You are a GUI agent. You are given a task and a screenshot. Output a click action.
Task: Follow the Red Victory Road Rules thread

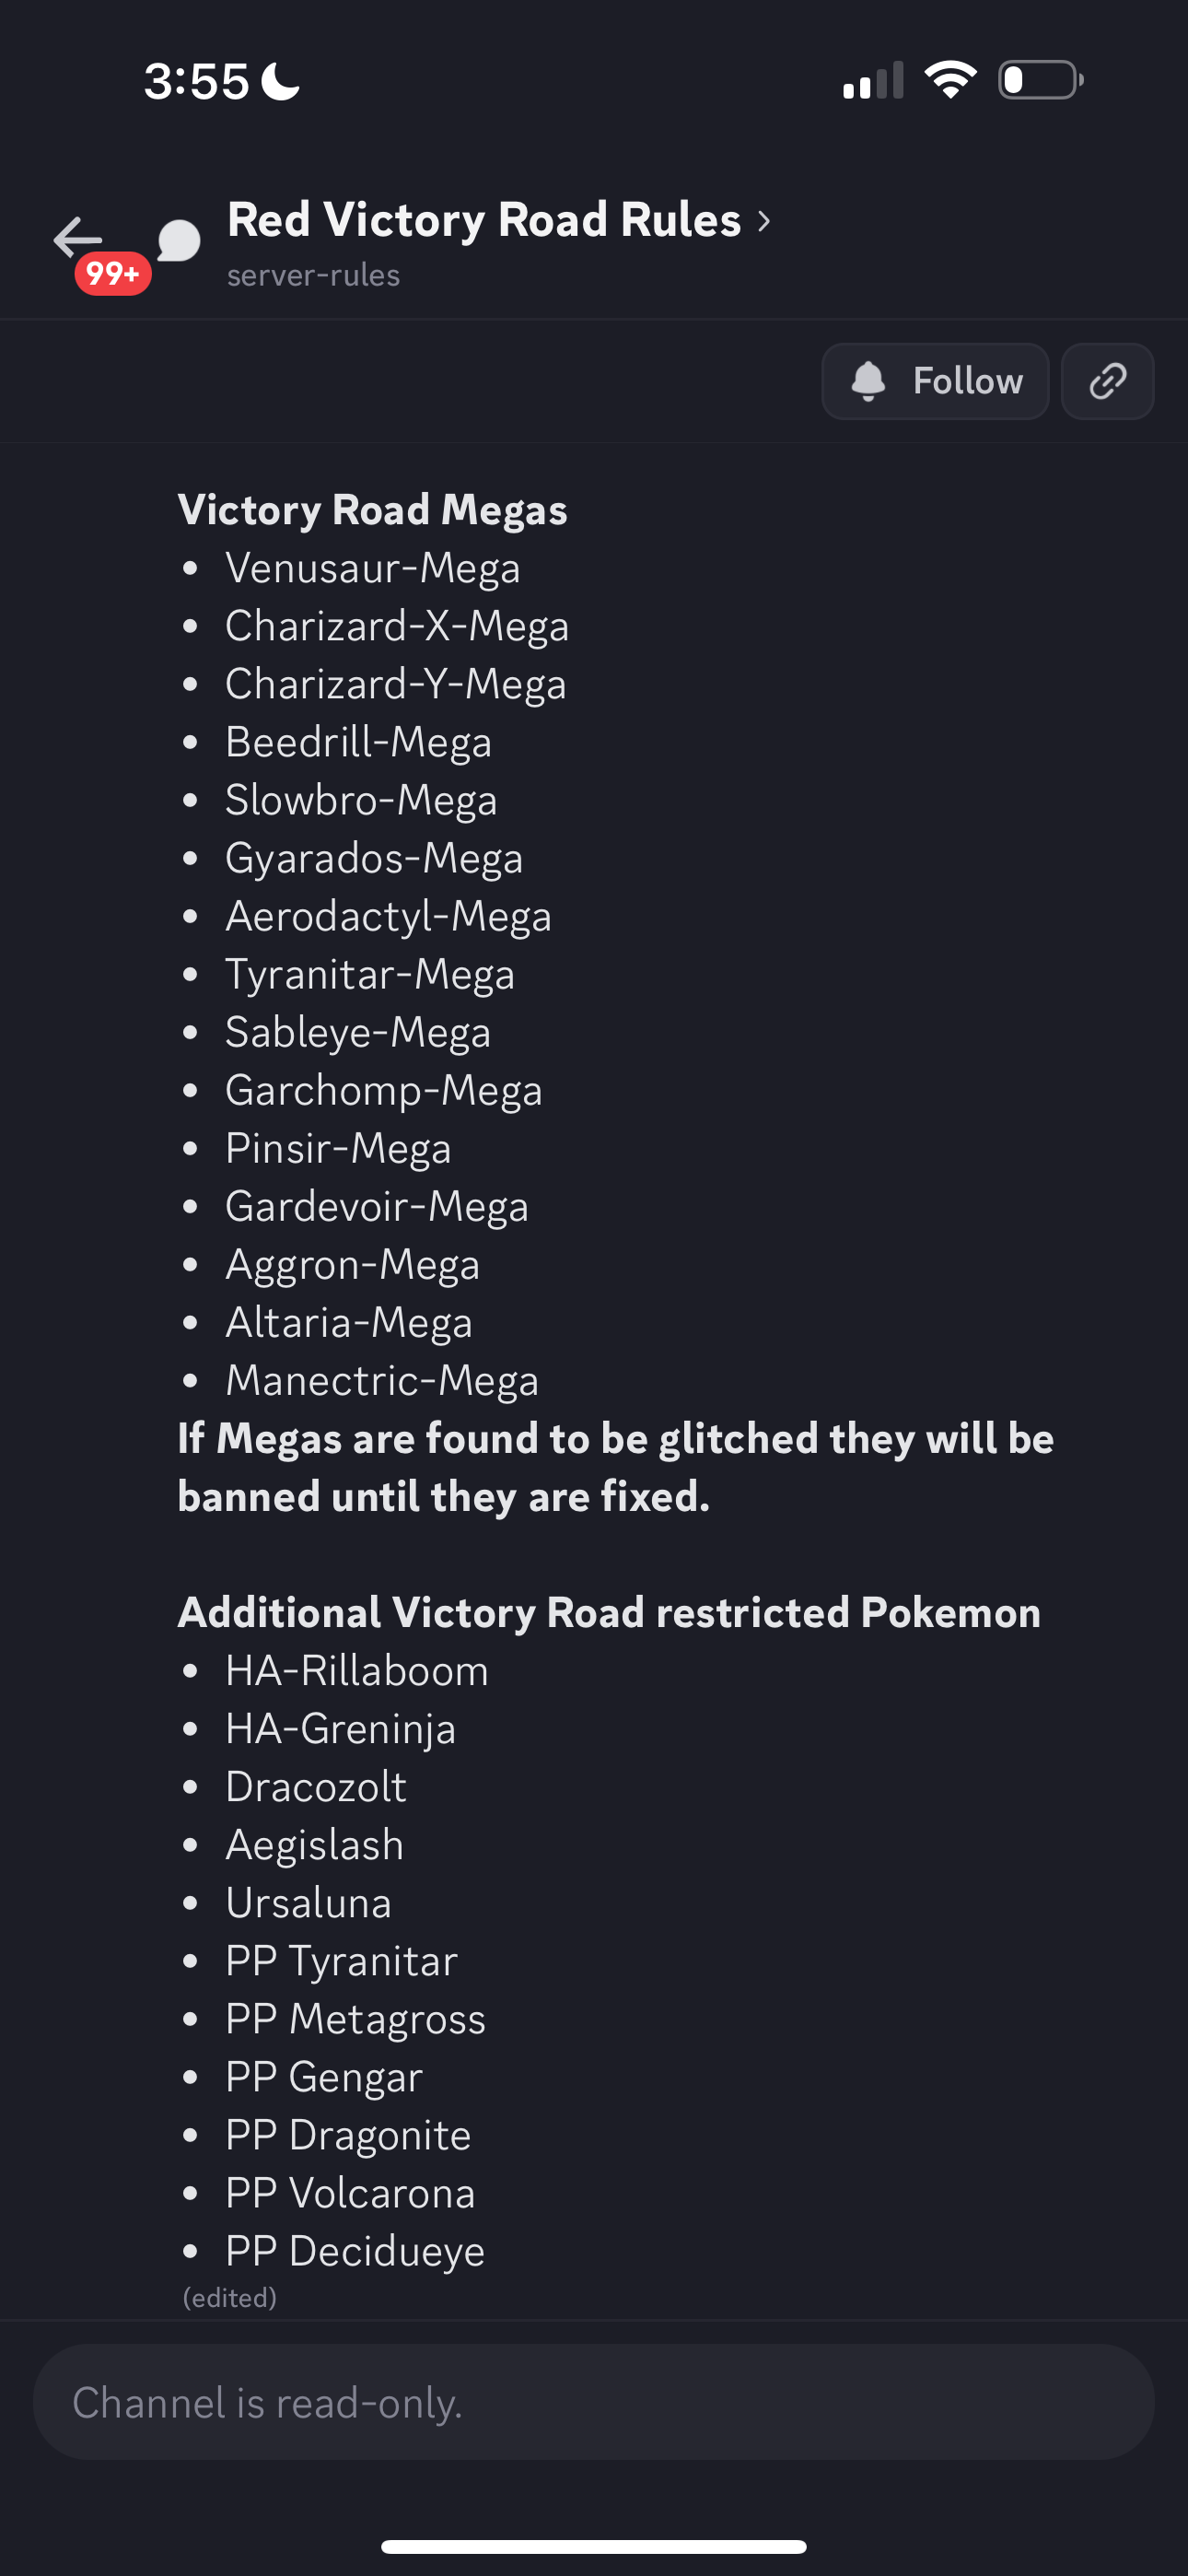(x=935, y=381)
